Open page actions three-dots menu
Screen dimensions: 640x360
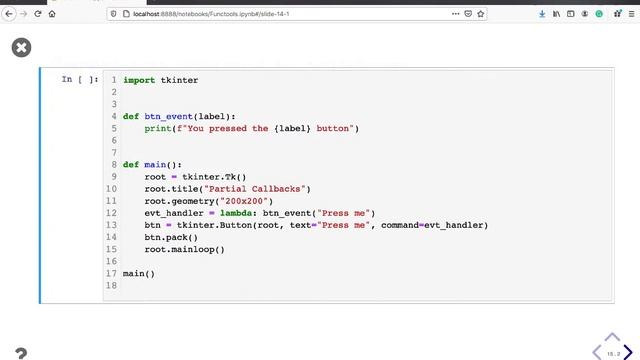(456, 14)
